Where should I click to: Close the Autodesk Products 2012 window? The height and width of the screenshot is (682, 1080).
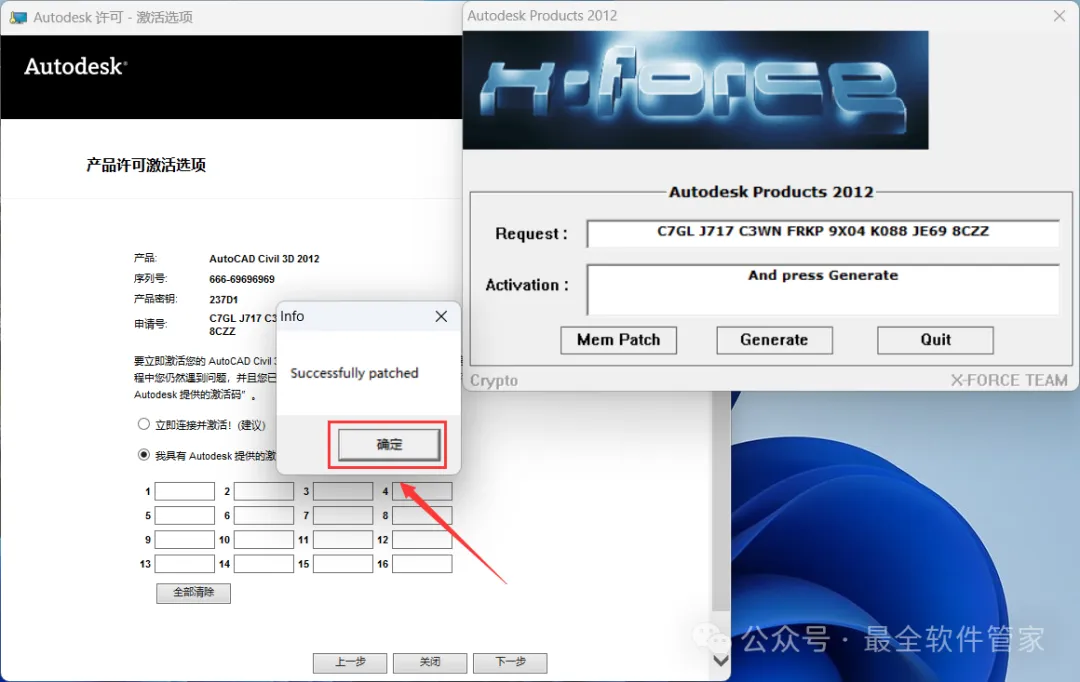point(1059,15)
